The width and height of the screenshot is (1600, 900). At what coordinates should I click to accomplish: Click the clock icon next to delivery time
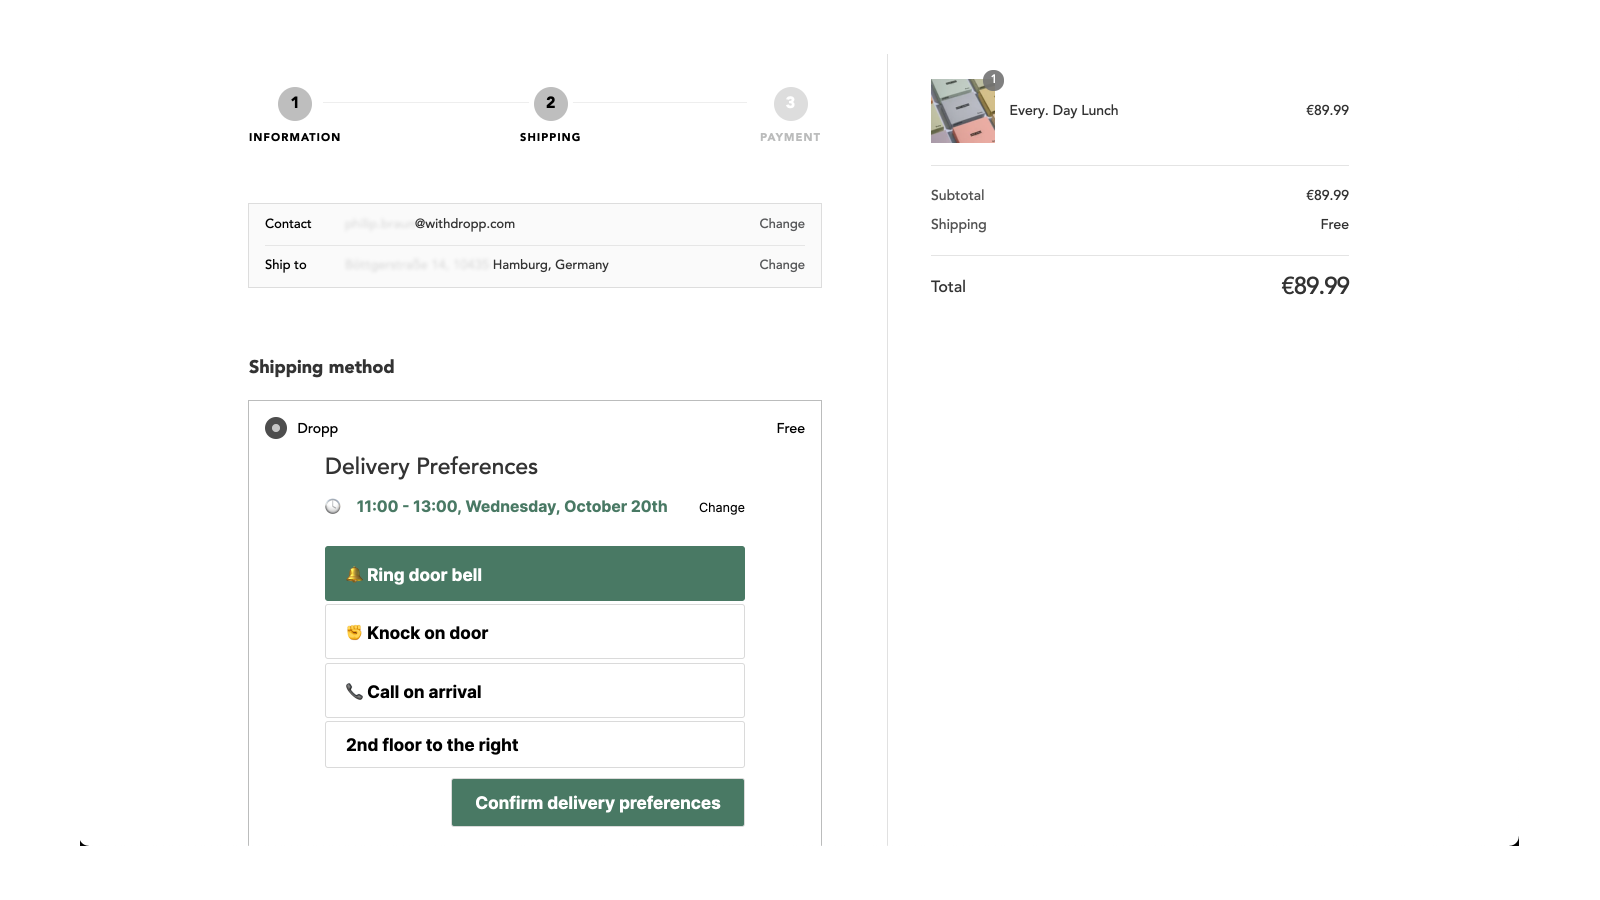point(333,507)
